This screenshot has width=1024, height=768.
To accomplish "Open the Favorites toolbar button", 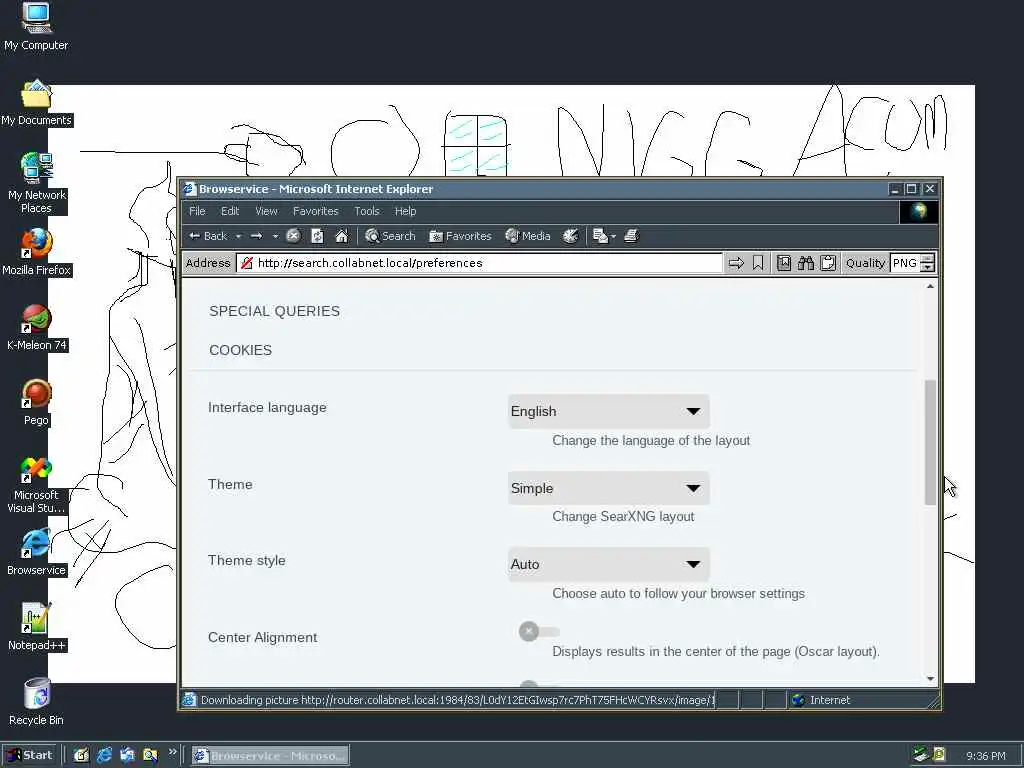I will (460, 236).
